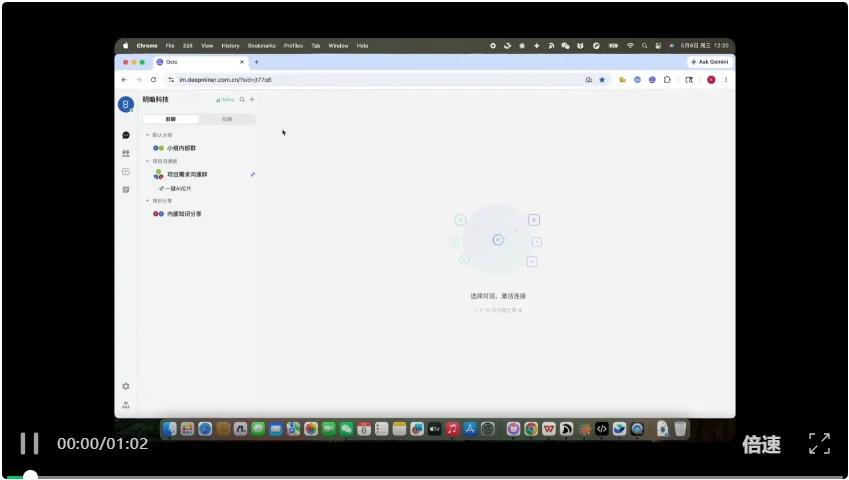Switch to the 群聊 tab
The height and width of the screenshot is (480, 849).
point(171,119)
